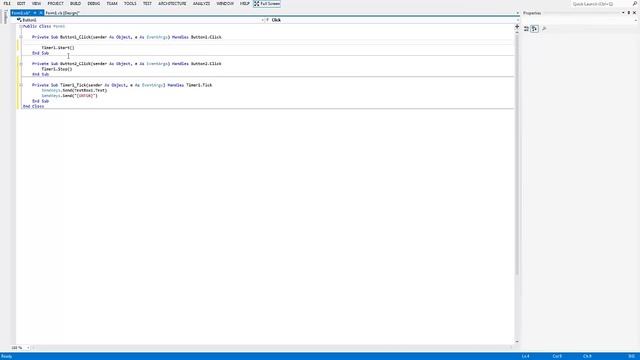Click the Ready status text
The height and width of the screenshot is (360, 640).
6,356
